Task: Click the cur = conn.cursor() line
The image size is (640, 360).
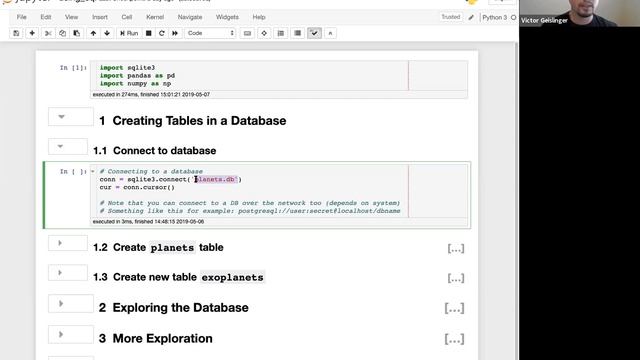Action: (137, 187)
